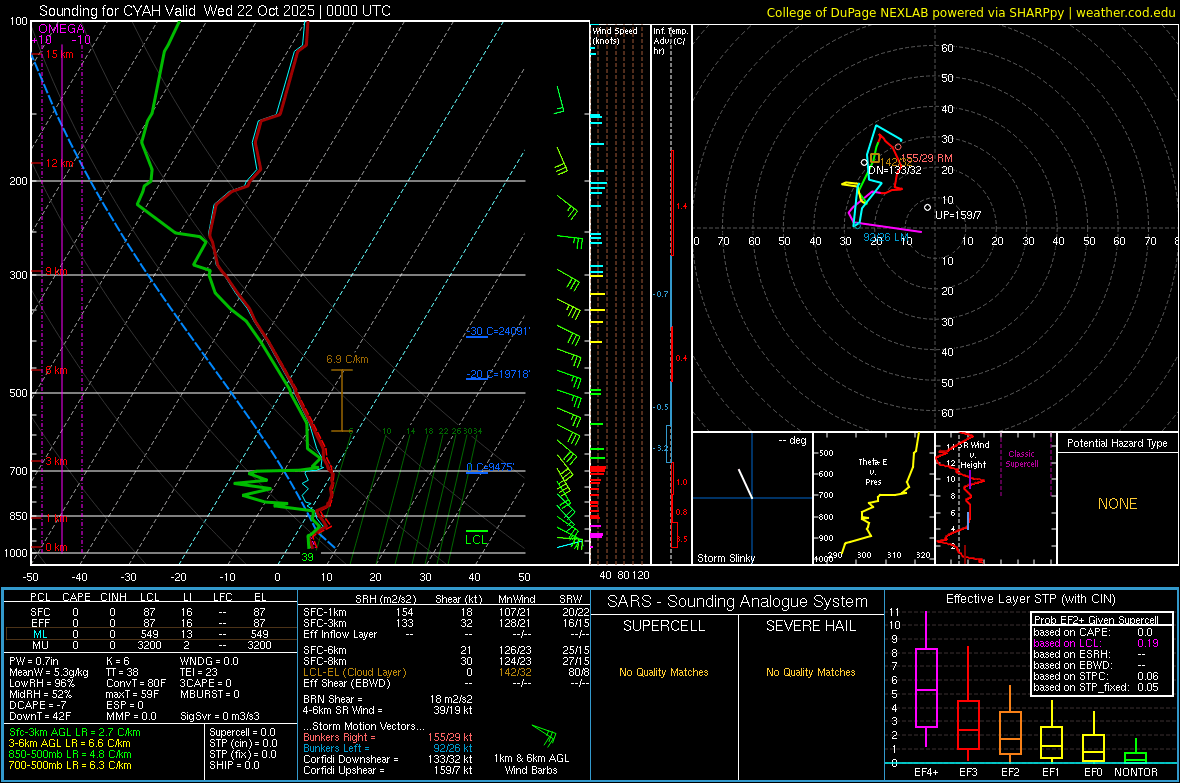Click the 'SHIP = 0.0' index
Image resolution: width=1180 pixels, height=783 pixels.
click(234, 765)
